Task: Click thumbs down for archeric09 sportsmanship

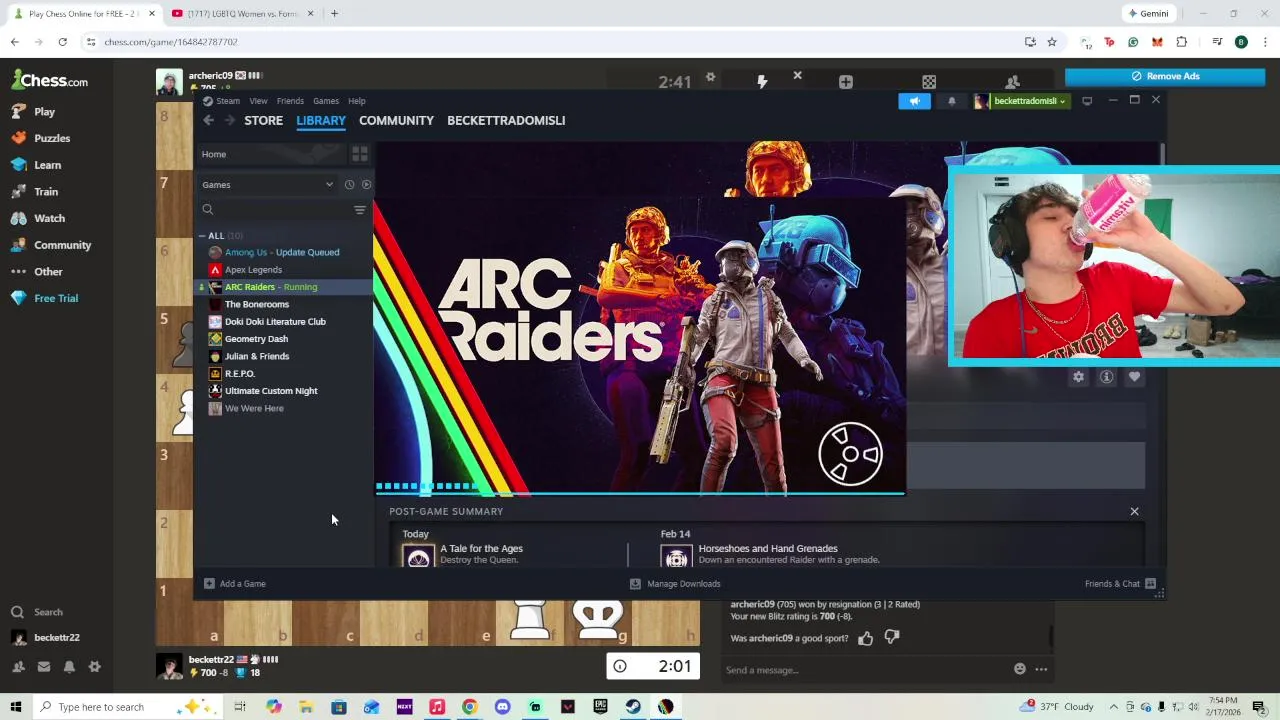Action: pyautogui.click(x=892, y=638)
